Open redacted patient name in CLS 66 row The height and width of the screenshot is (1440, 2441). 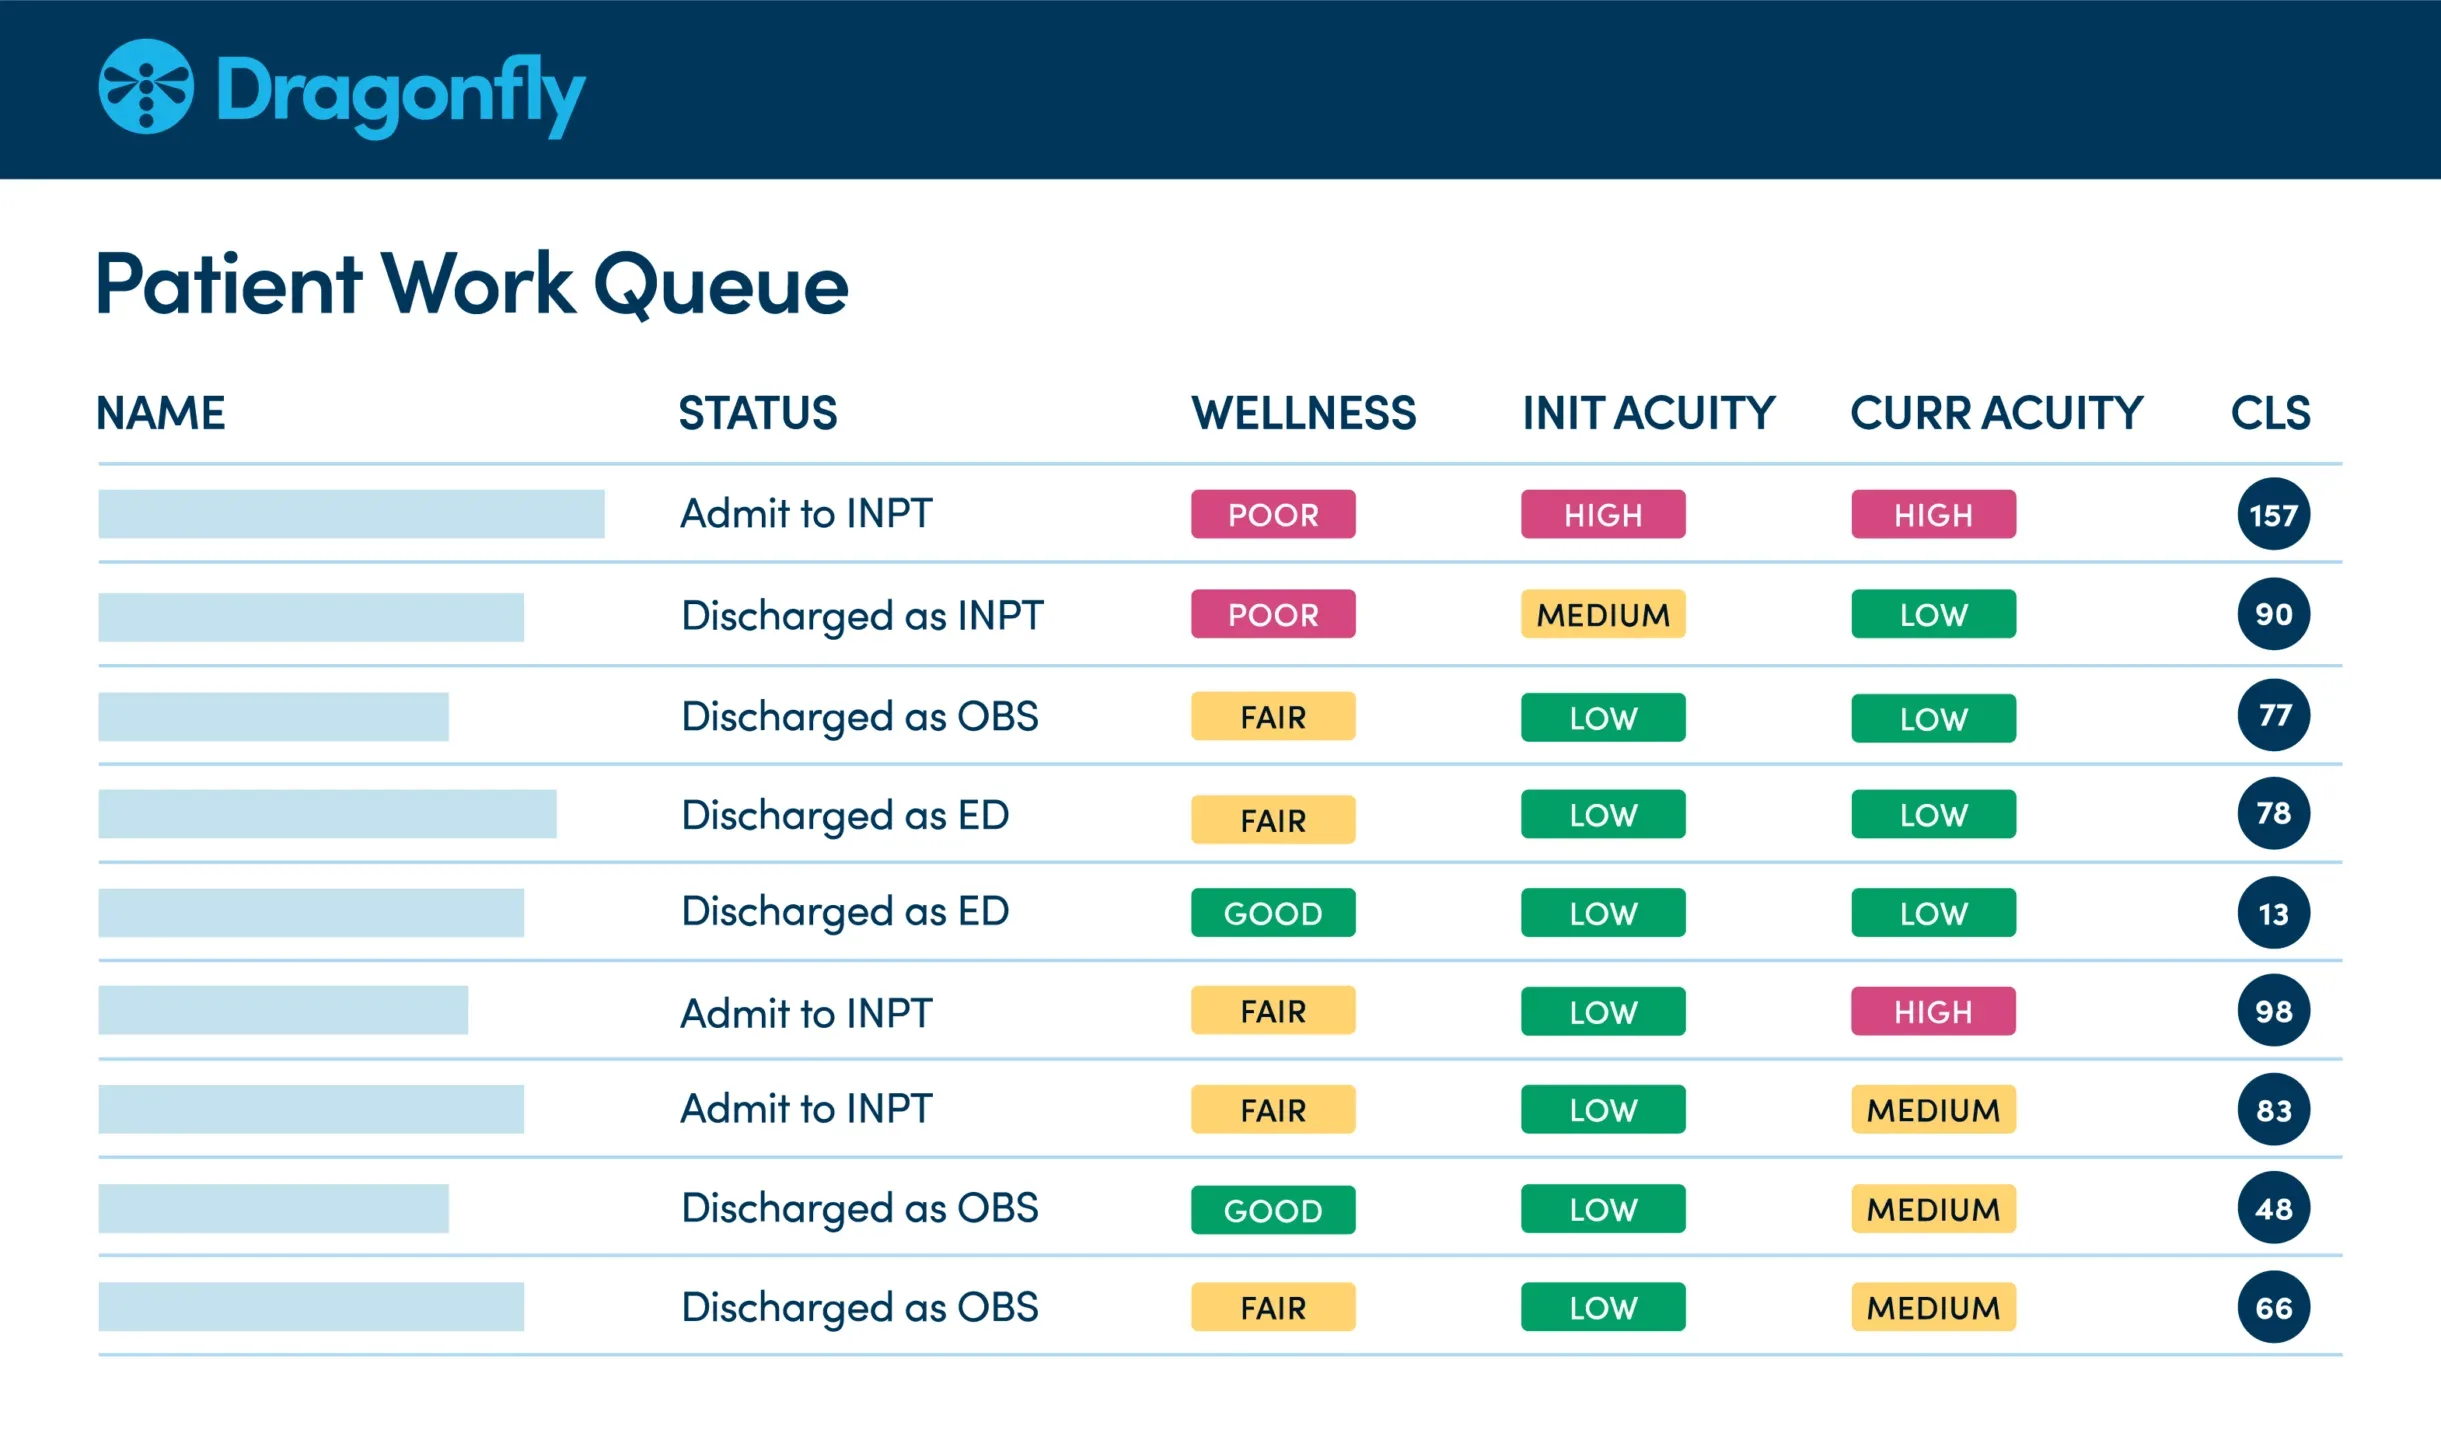click(x=311, y=1307)
